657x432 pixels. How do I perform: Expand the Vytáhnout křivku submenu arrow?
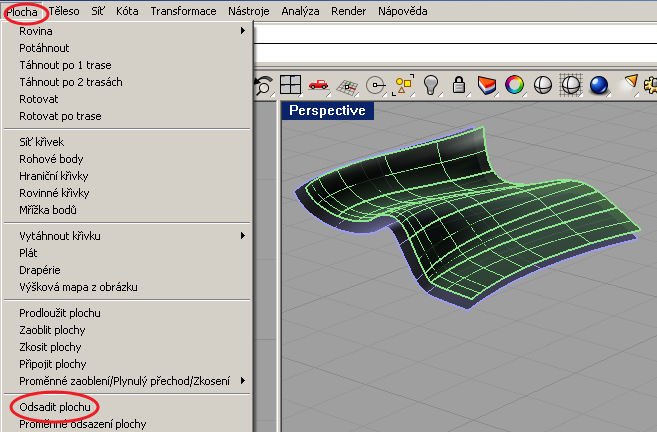[243, 235]
